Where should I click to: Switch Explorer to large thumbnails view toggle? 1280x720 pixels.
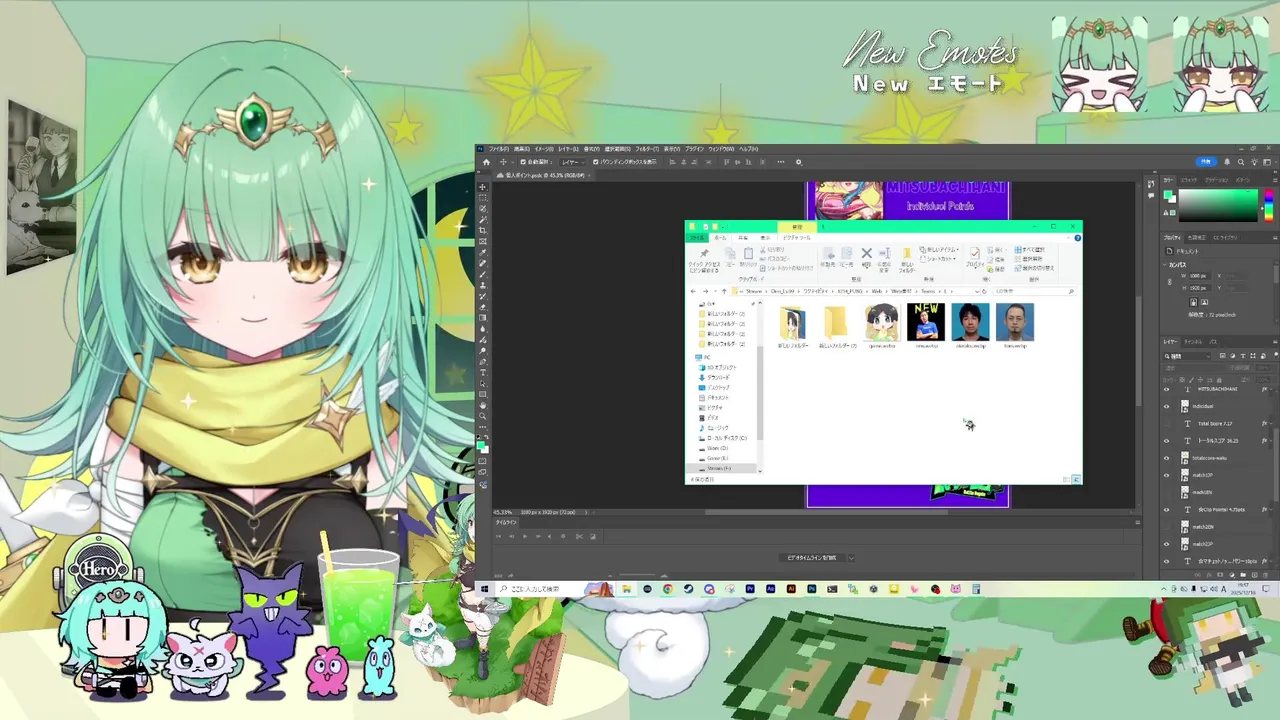coord(1076,479)
